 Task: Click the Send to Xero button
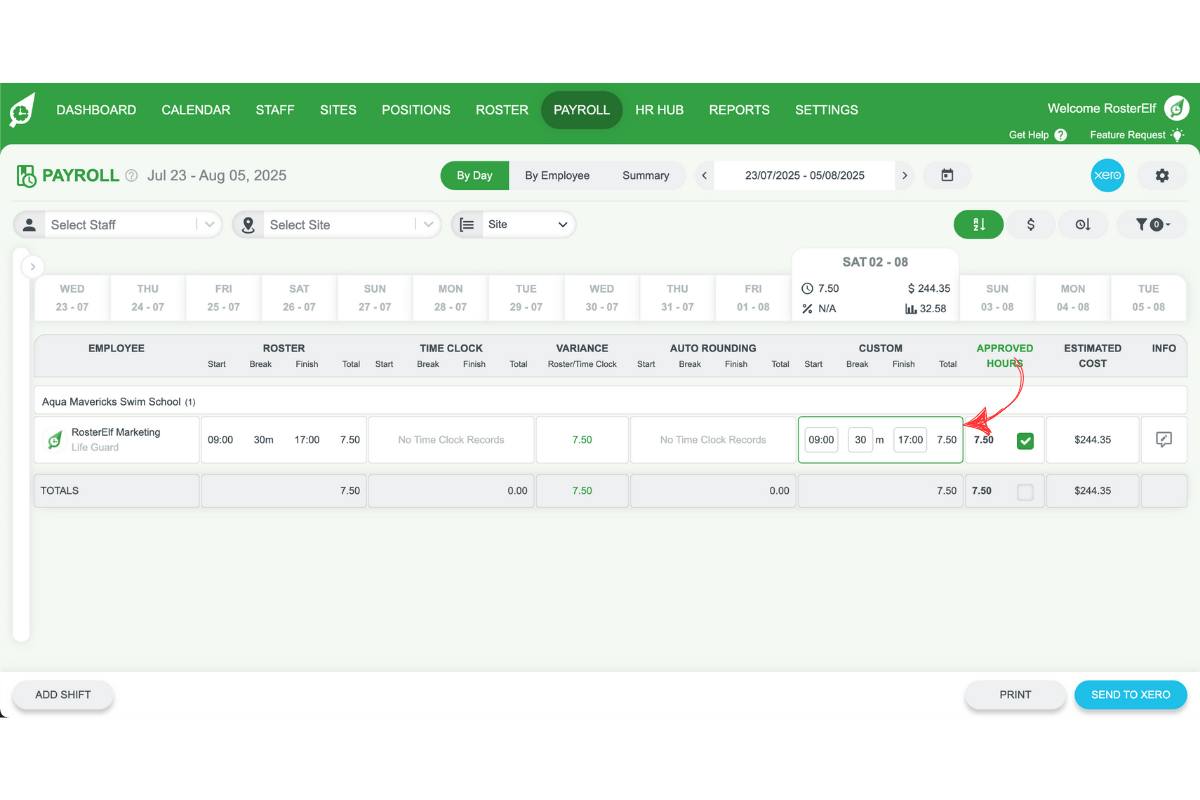click(1130, 695)
